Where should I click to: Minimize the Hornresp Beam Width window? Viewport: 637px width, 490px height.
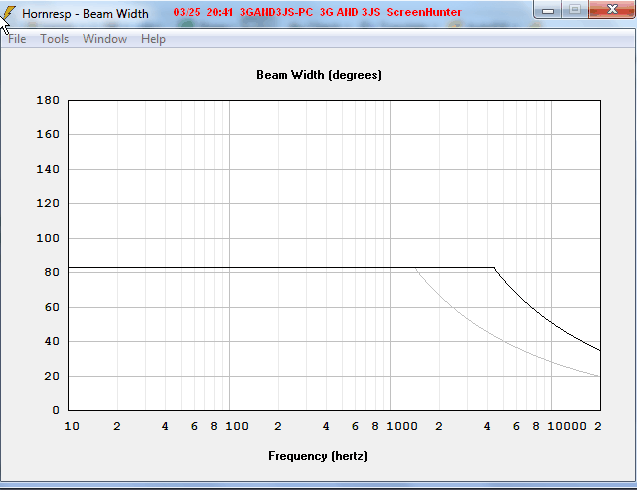click(x=548, y=10)
